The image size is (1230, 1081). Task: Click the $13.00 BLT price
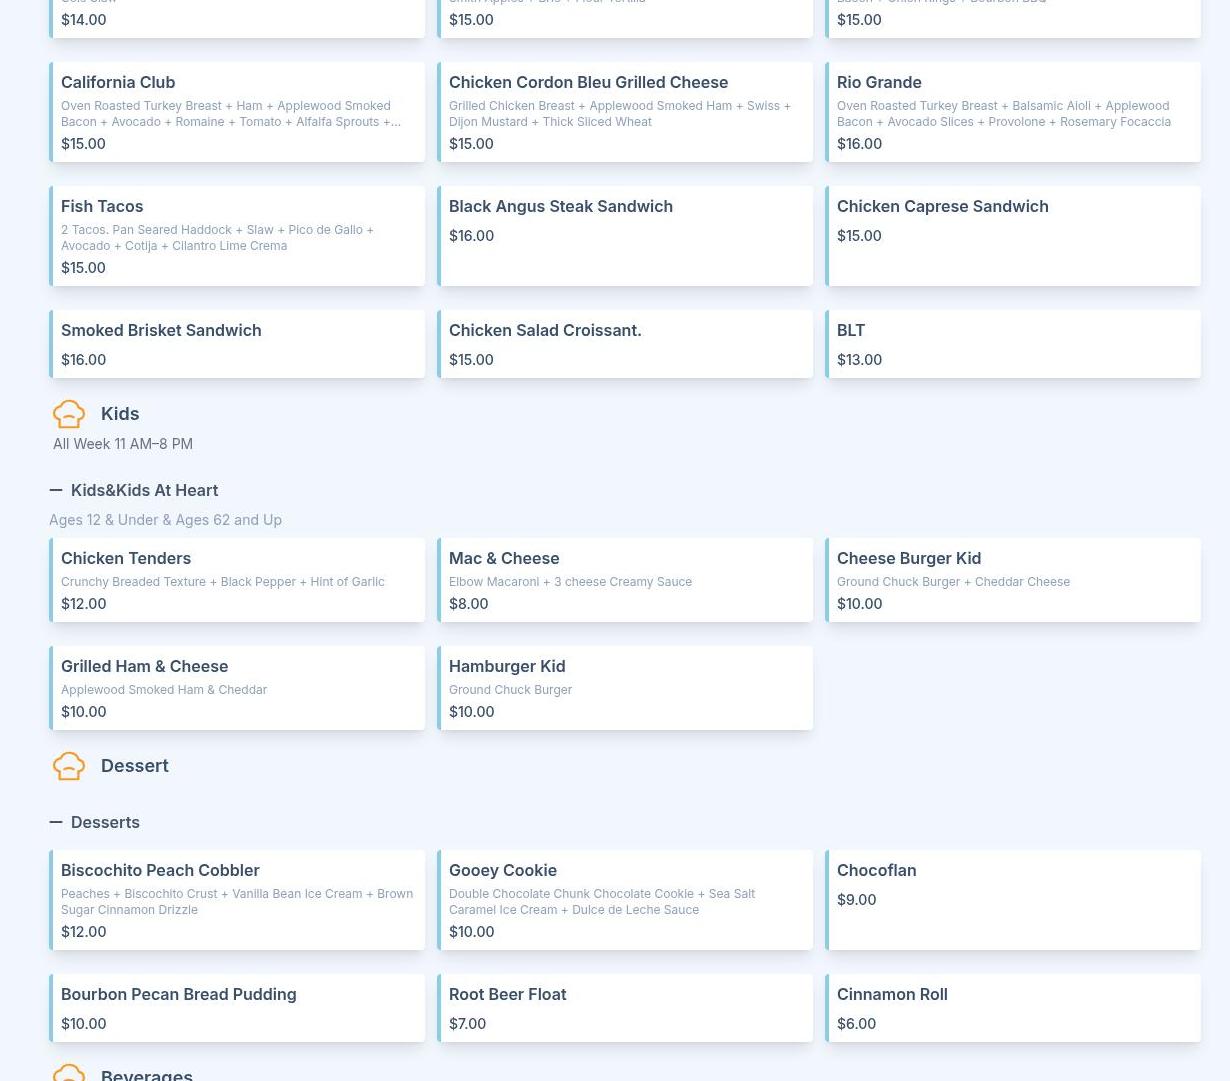coord(859,360)
